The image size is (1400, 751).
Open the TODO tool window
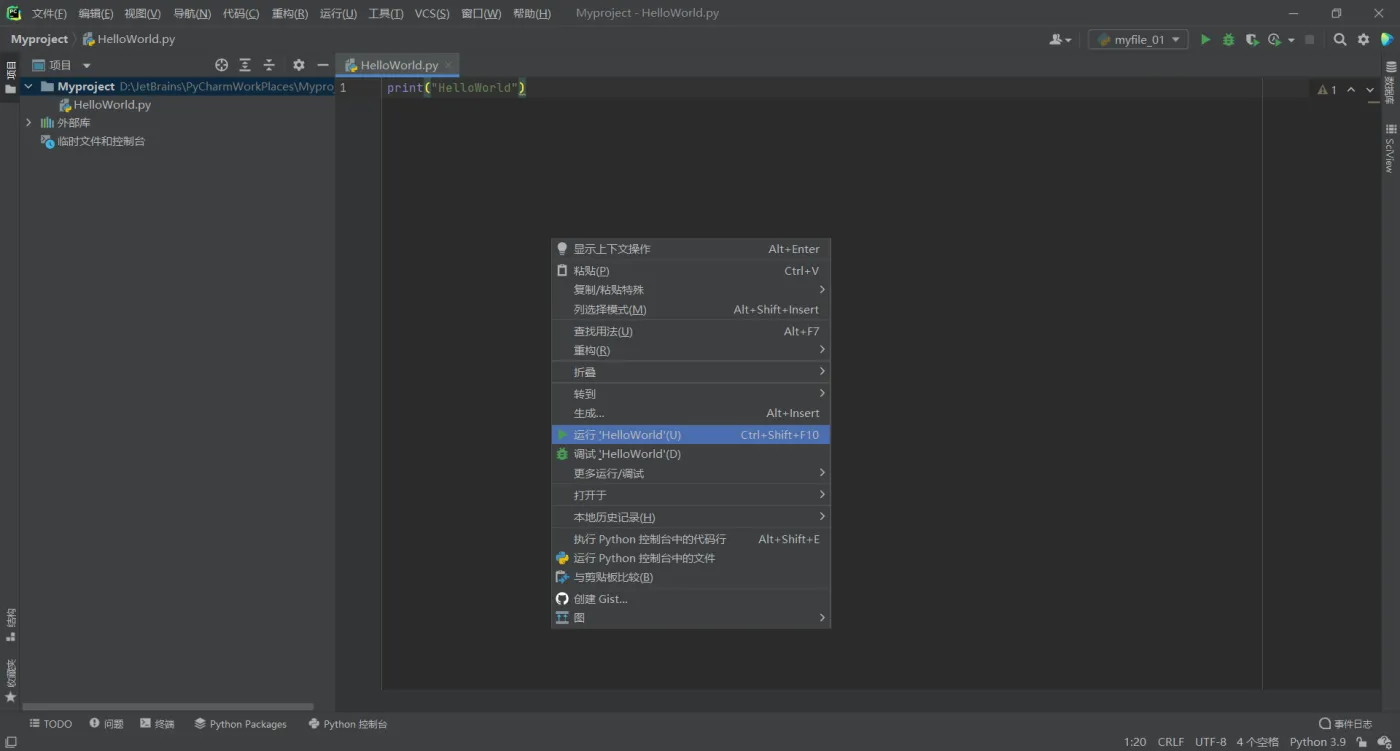point(51,724)
